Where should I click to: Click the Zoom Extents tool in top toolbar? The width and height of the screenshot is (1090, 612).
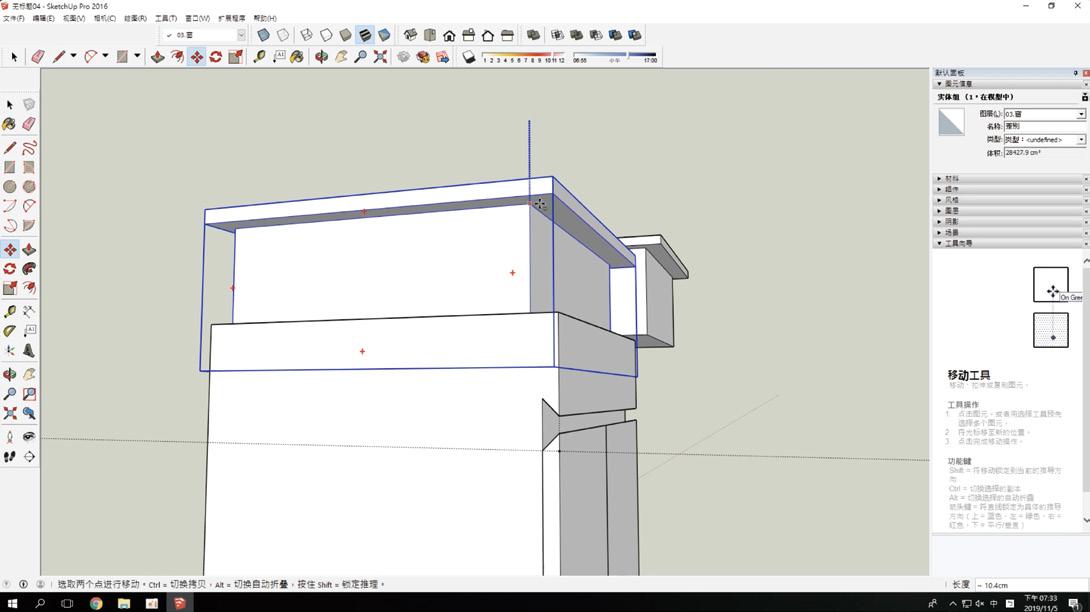point(380,57)
